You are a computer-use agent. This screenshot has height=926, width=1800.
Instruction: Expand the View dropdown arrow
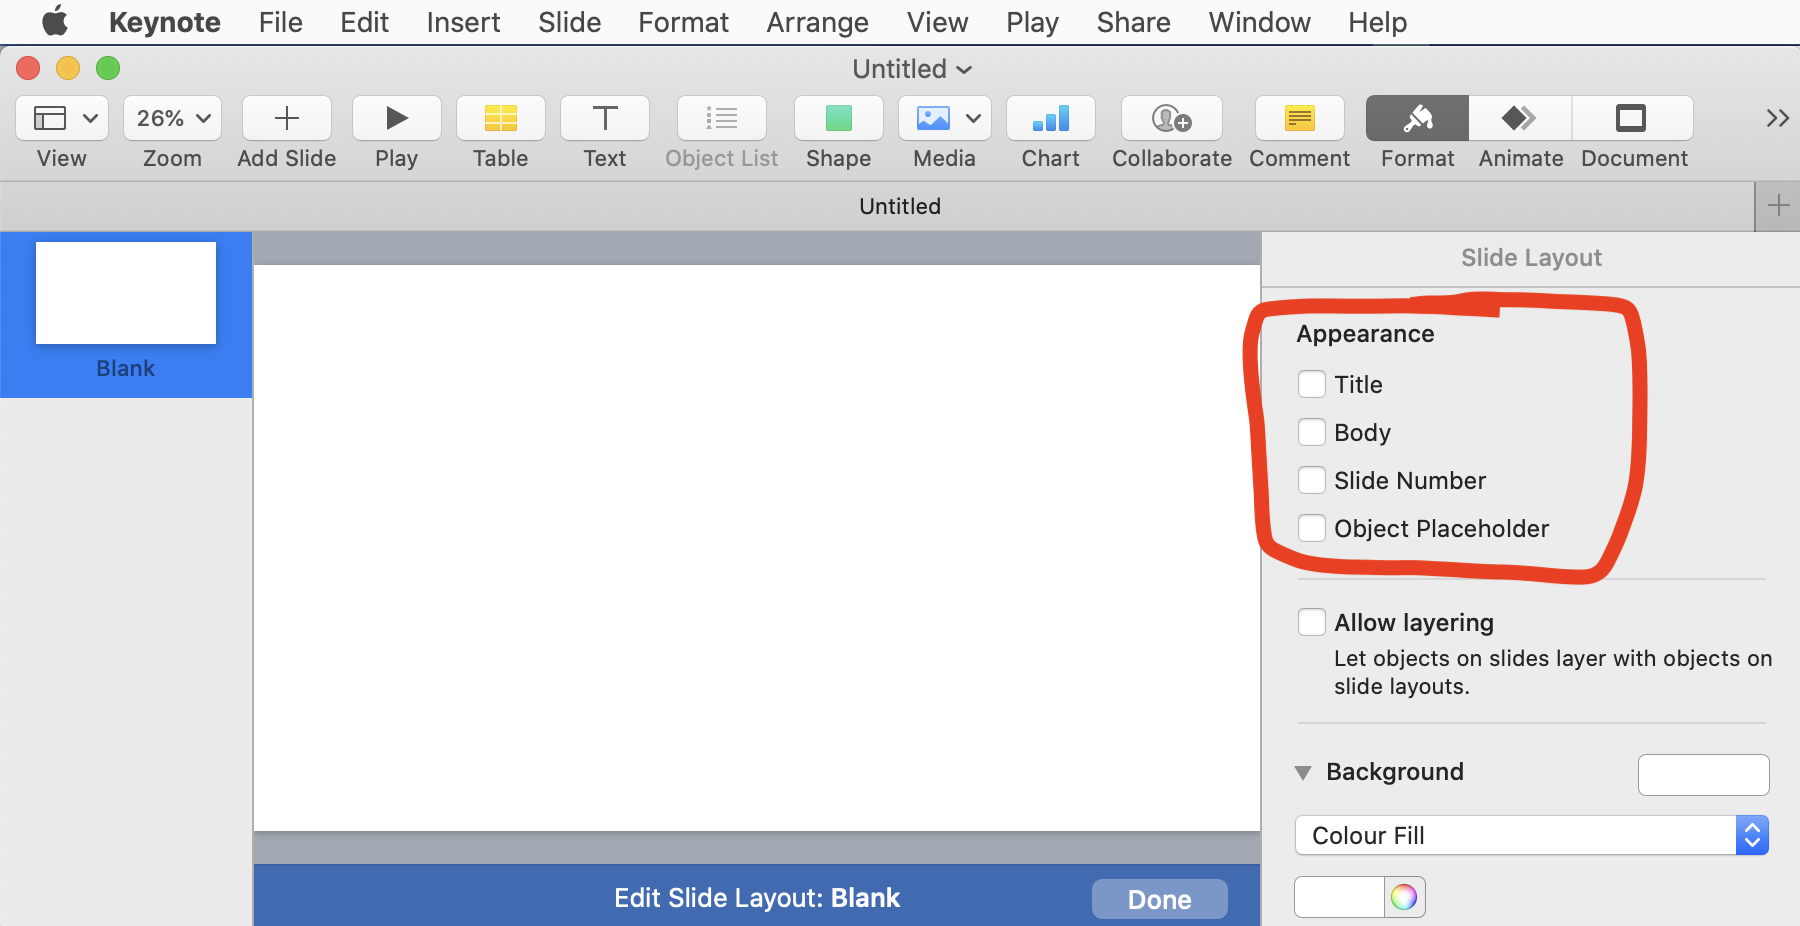tap(90, 118)
